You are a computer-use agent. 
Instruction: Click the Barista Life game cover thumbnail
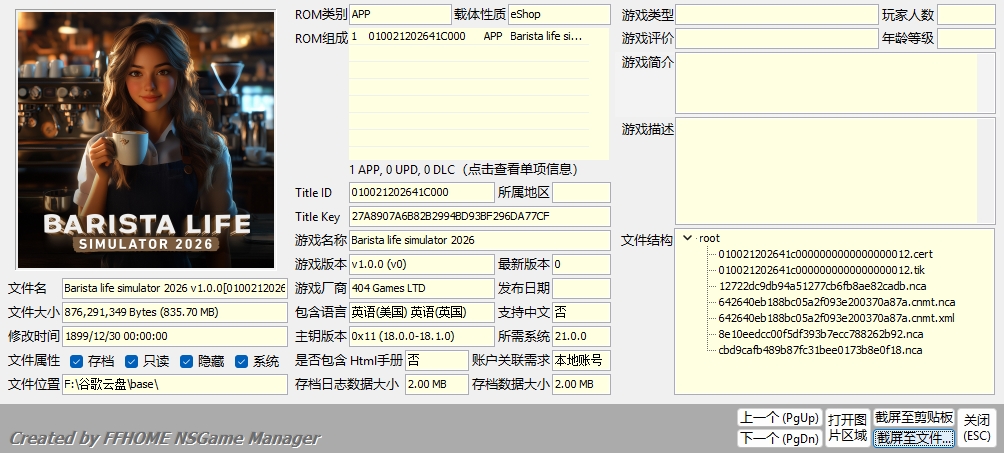click(x=146, y=140)
